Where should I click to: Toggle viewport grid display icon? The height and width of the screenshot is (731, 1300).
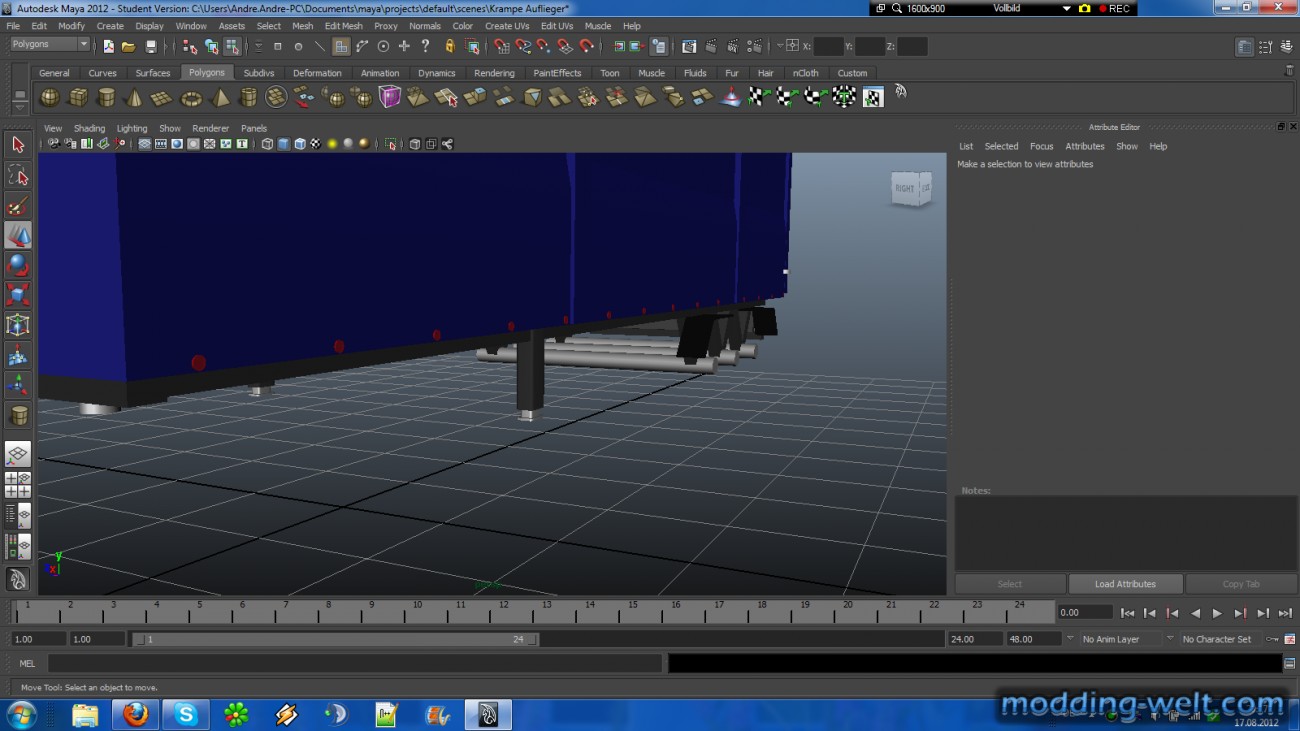[x=145, y=144]
